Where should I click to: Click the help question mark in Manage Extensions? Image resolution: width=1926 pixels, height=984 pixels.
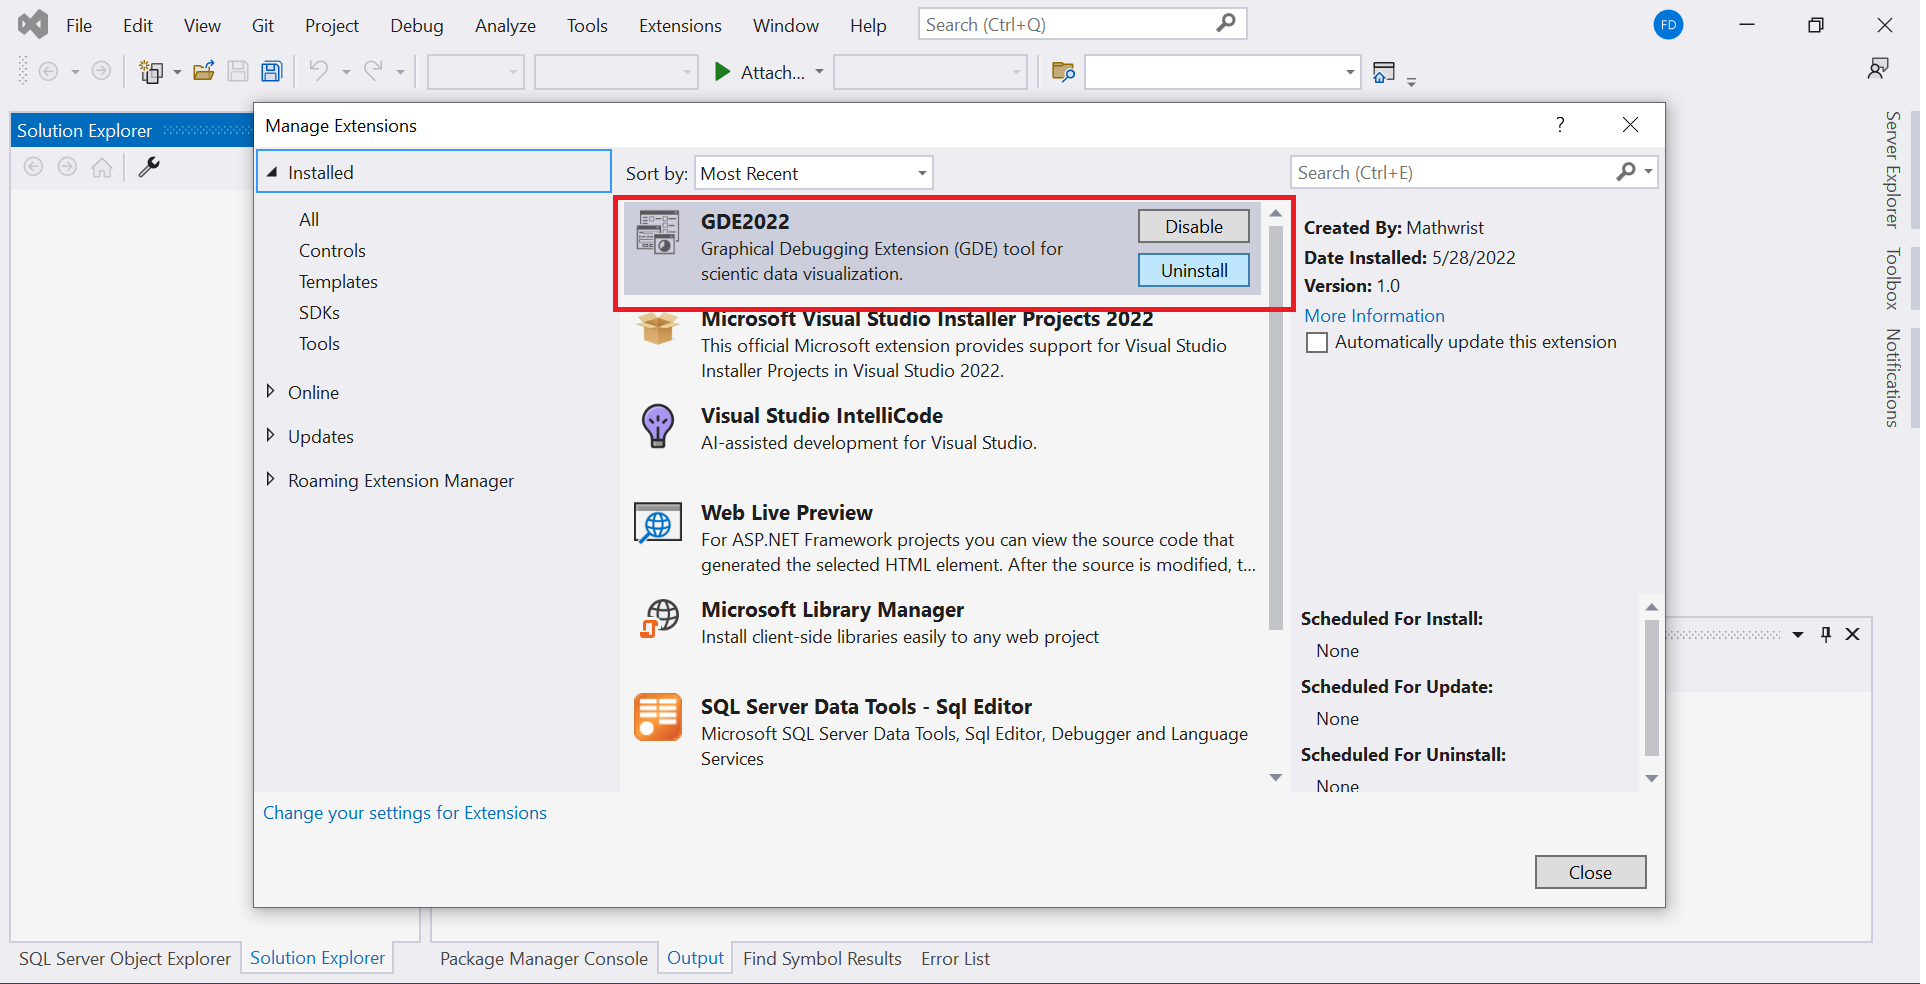1560,124
